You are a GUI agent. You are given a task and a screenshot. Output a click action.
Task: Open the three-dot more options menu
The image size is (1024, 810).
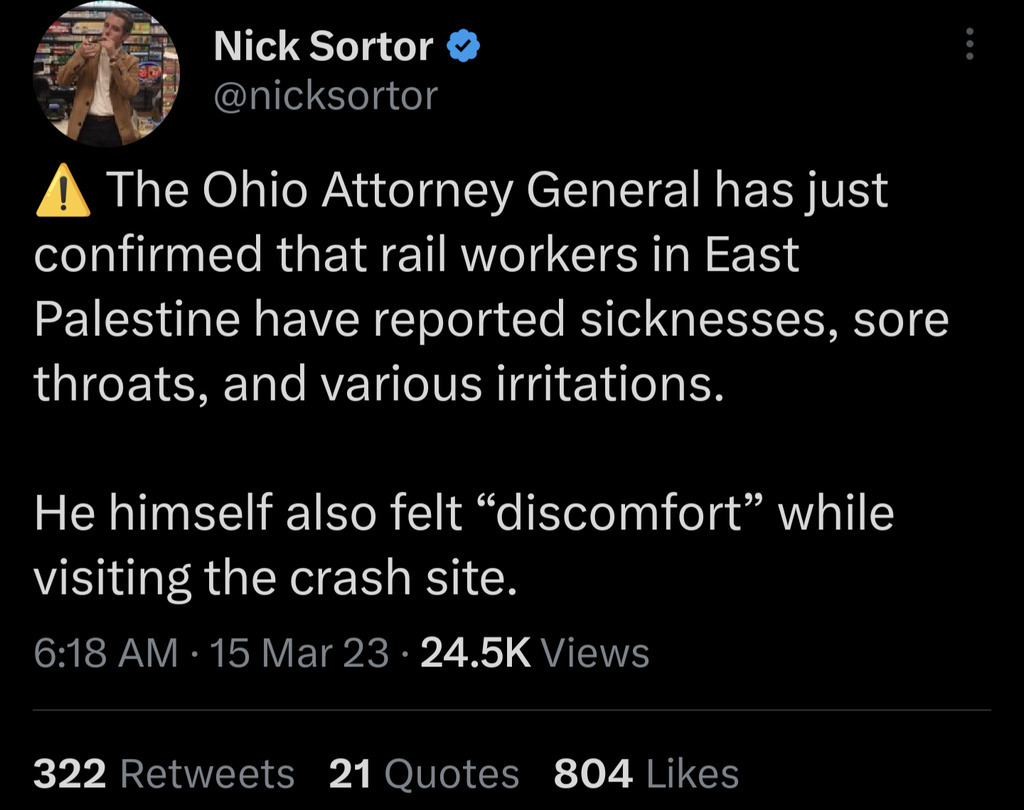pos(970,44)
